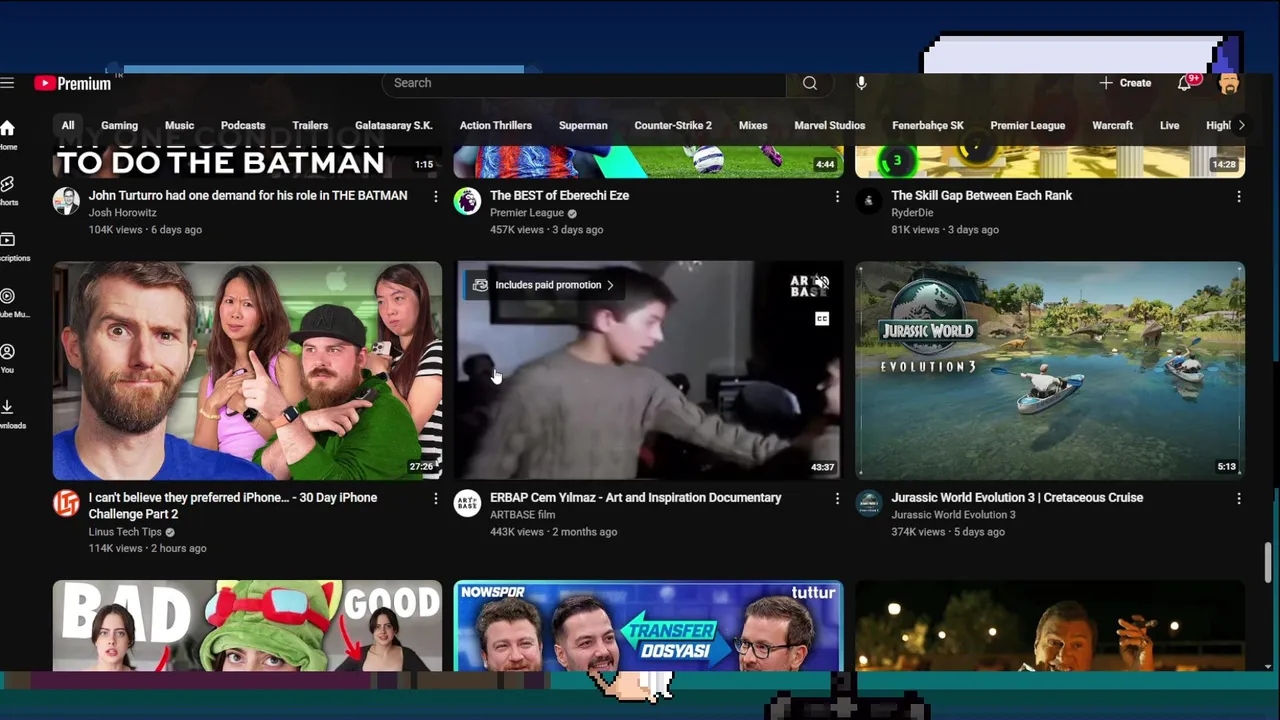Toggle captions on ERBAP video preview

(x=821, y=319)
